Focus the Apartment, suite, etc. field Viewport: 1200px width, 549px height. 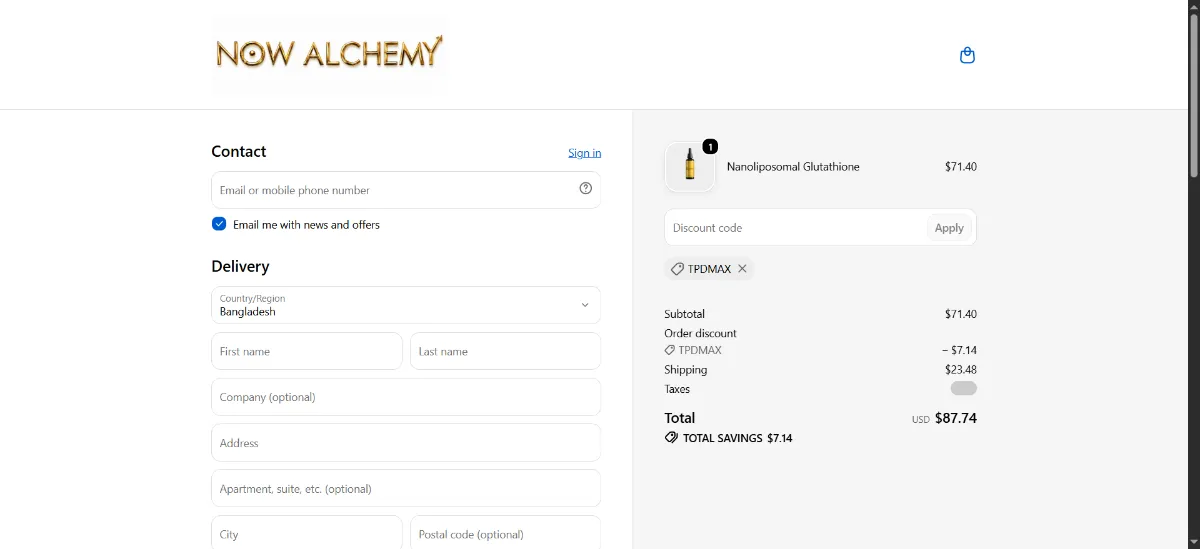(406, 489)
